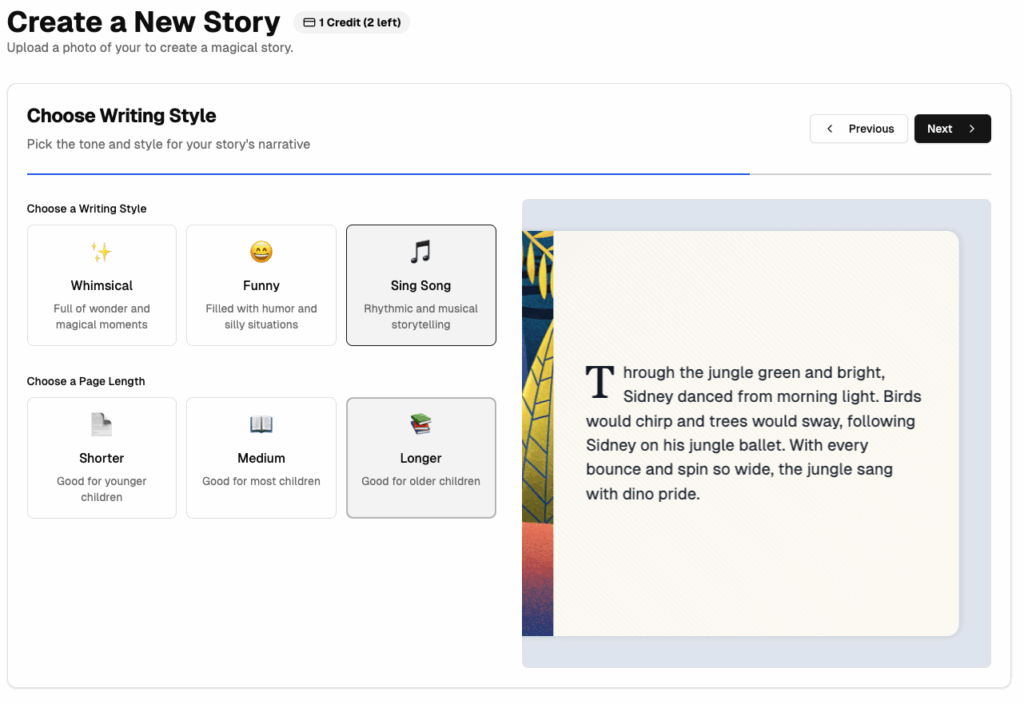Click the '1 Credit (2 left)' badge
The image size is (1024, 704).
(352, 22)
